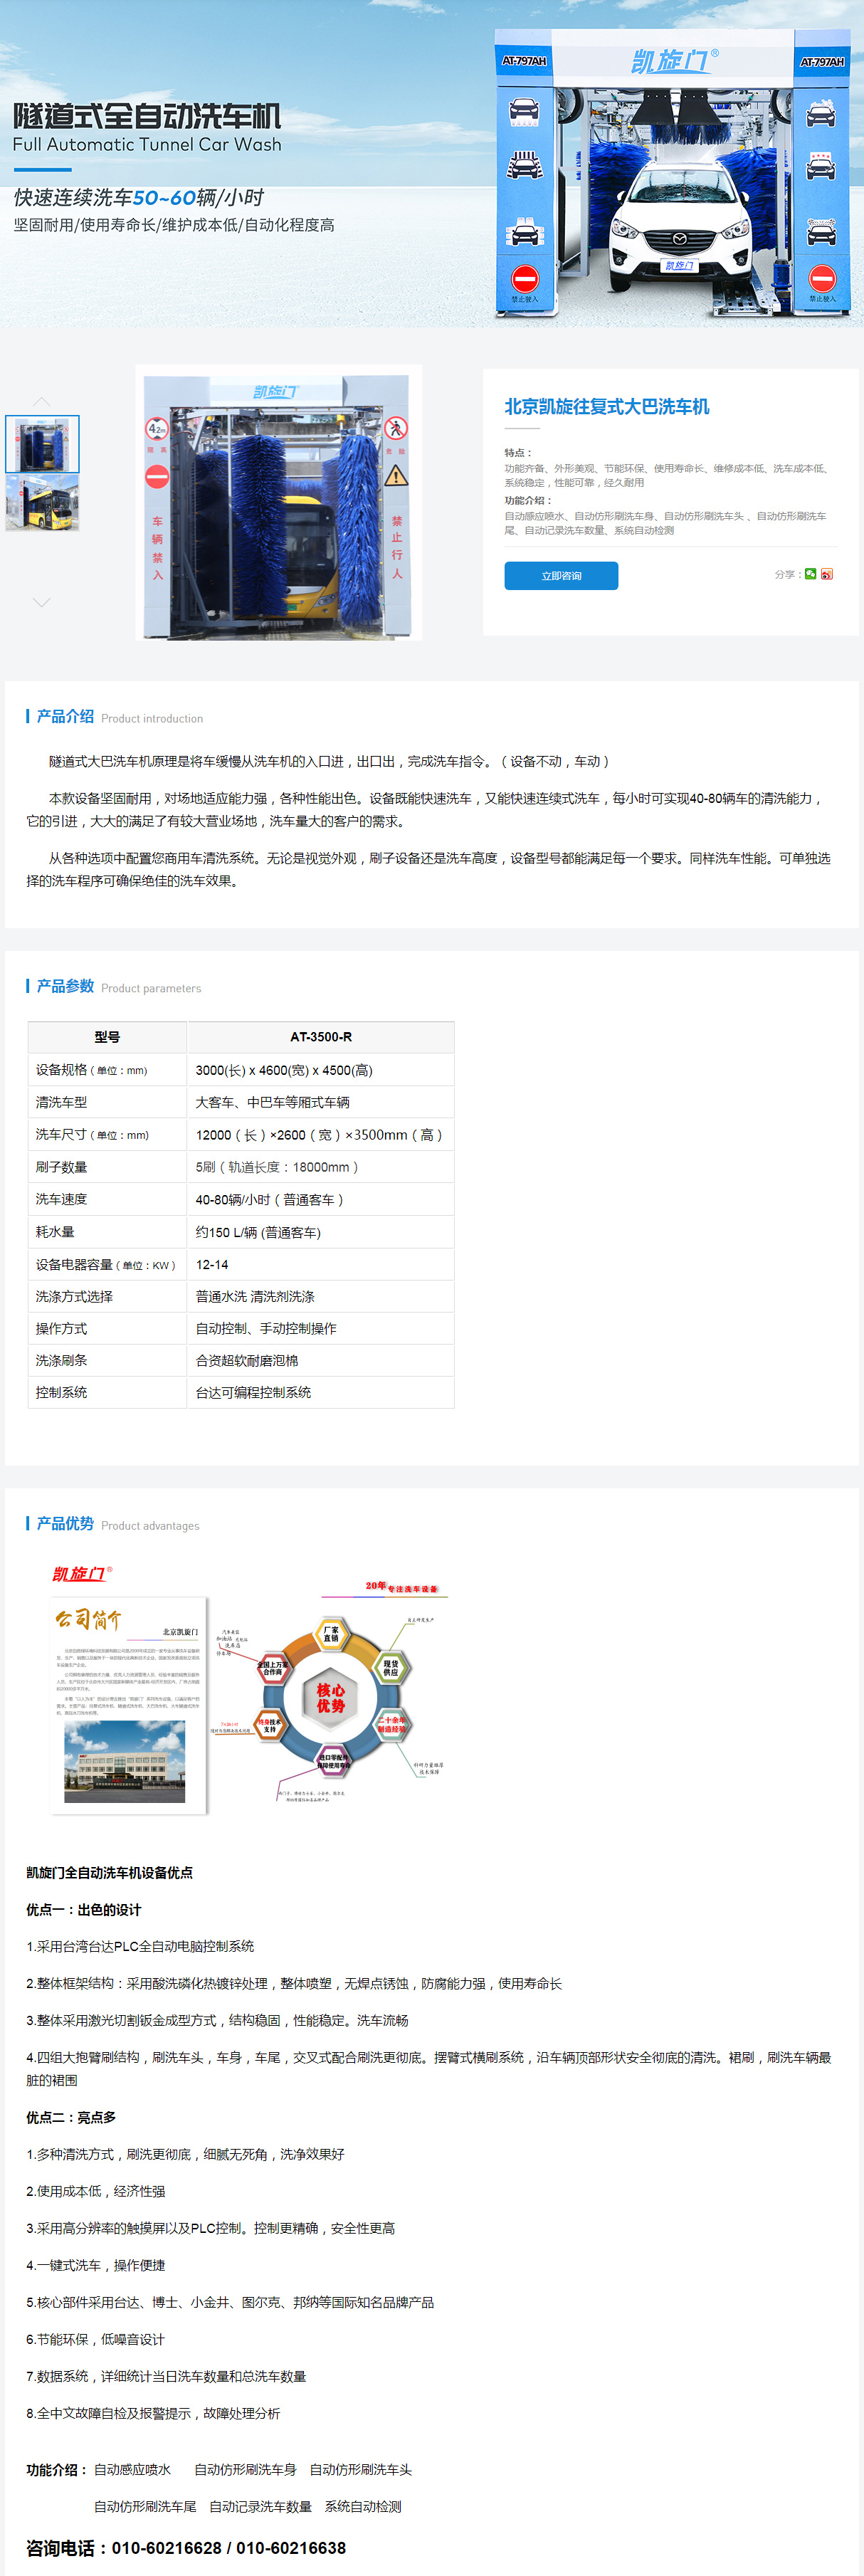Click the 北京凯旋往复式大巴洗车机 title
Image resolution: width=864 pixels, height=2576 pixels.
607,407
